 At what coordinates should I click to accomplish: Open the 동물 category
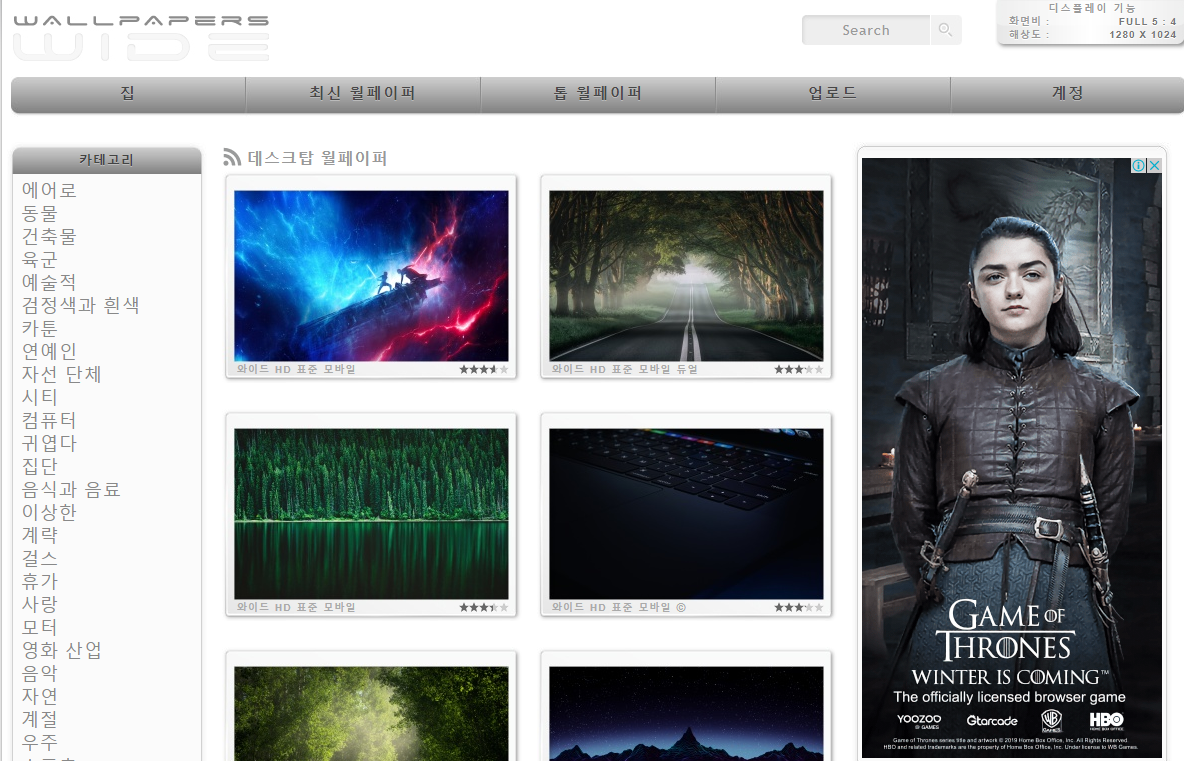tap(40, 214)
